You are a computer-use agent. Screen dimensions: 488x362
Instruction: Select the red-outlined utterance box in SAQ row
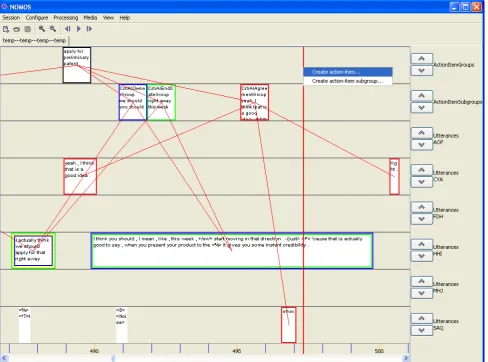288,325
